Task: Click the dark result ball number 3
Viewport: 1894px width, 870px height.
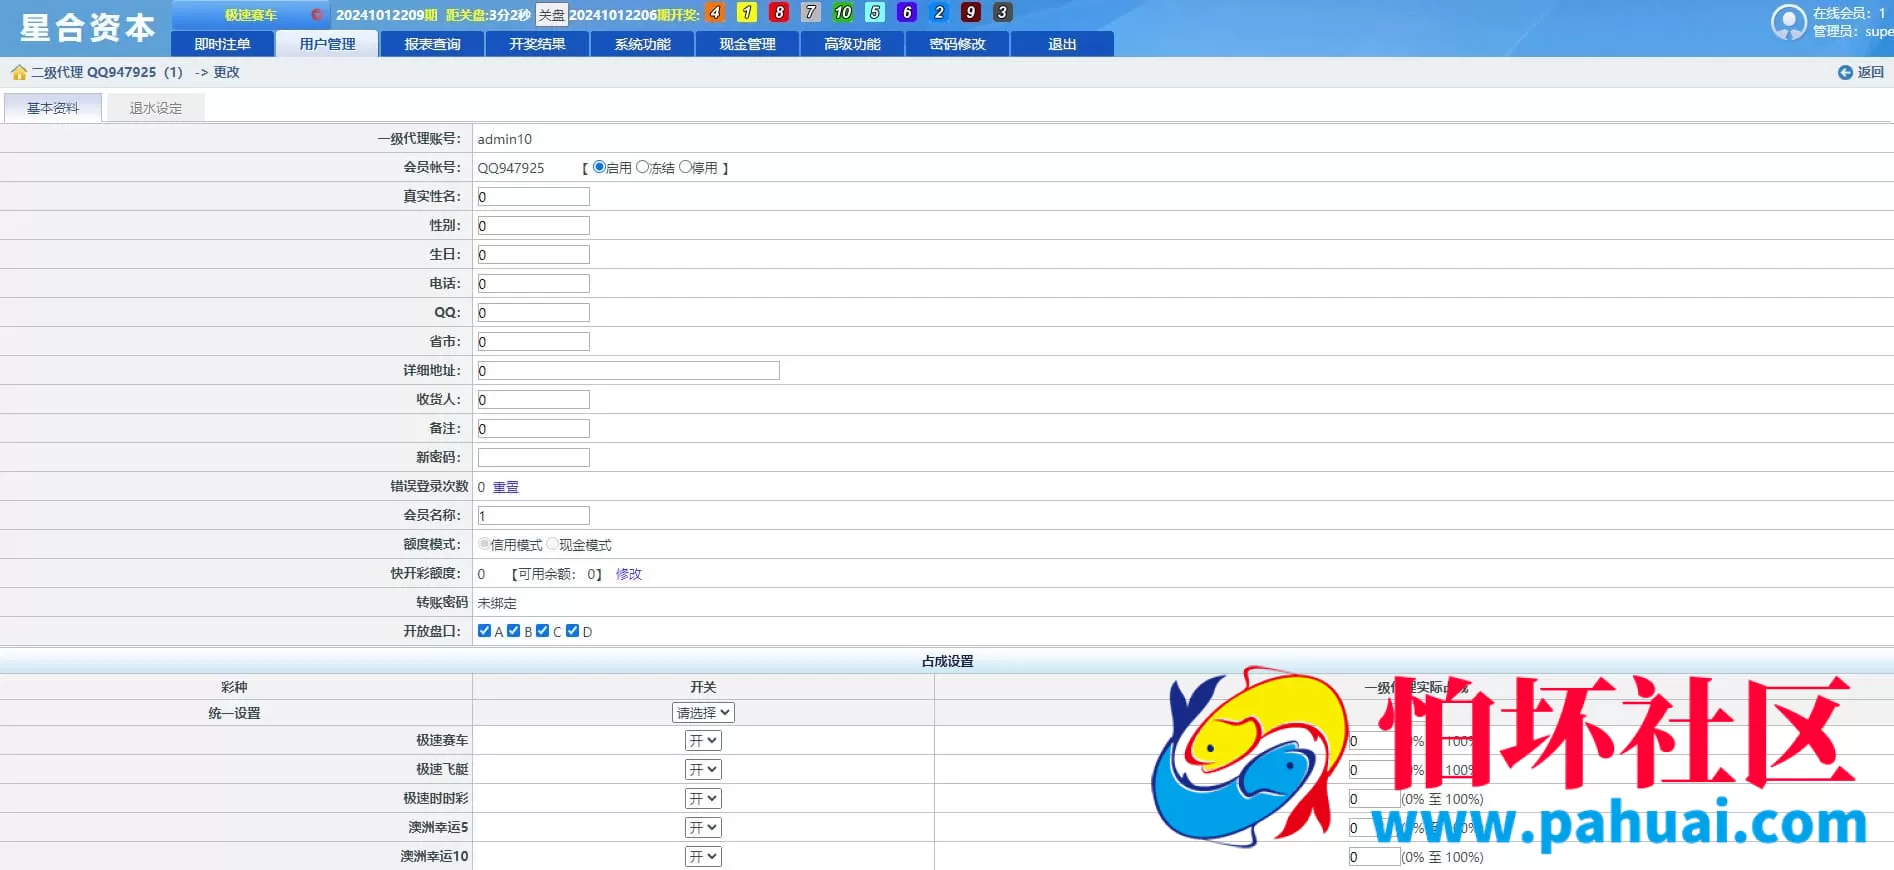Action: (1003, 13)
